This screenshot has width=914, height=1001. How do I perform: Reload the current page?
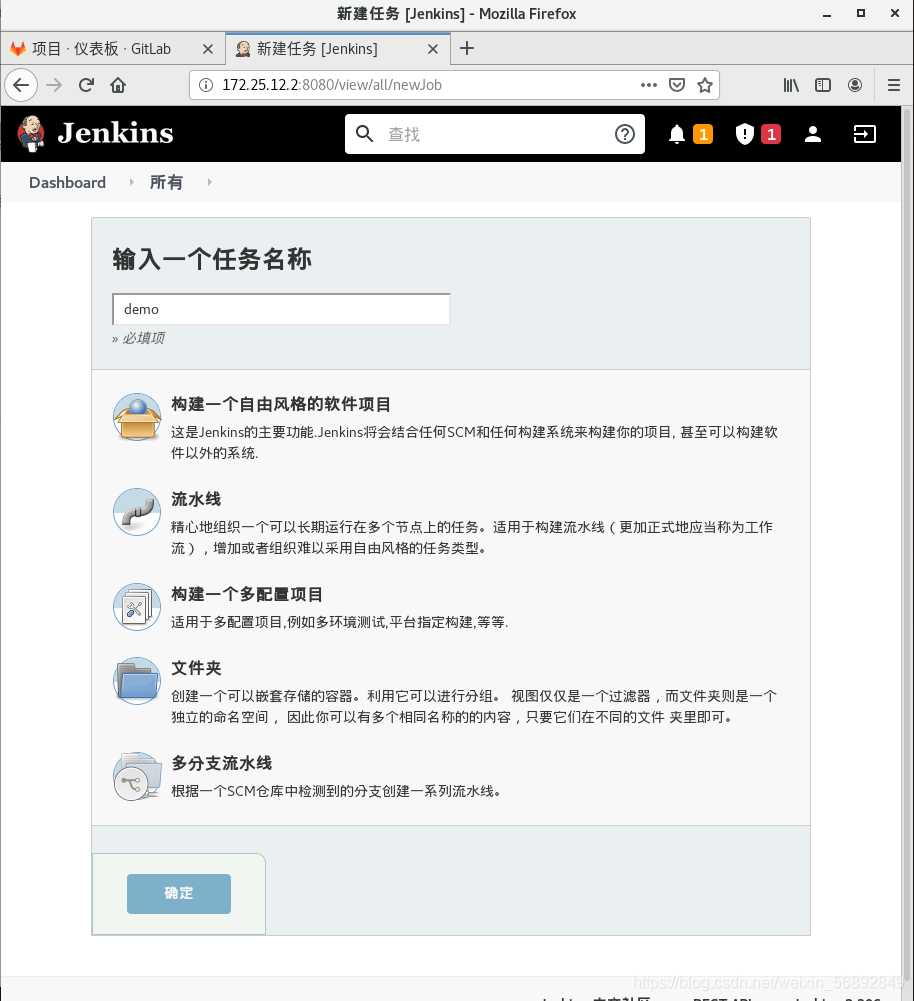pyautogui.click(x=86, y=85)
